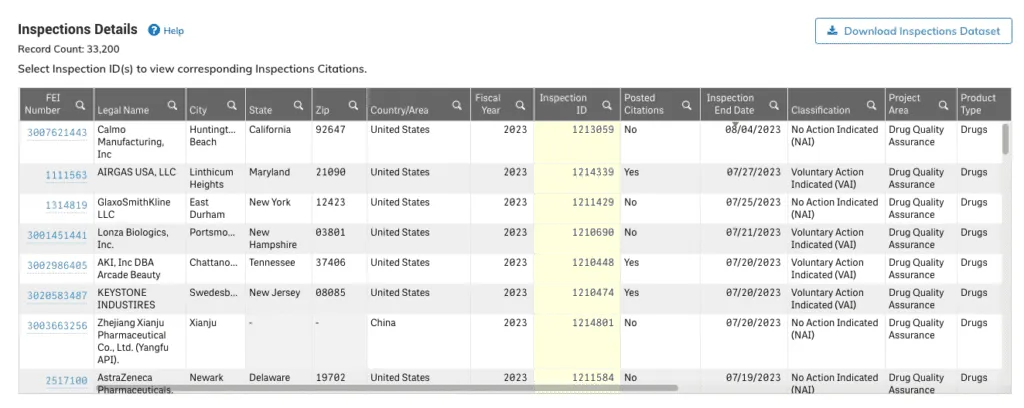Open FEI number 3003663256 link
The height and width of the screenshot is (408, 1024).
point(57,325)
